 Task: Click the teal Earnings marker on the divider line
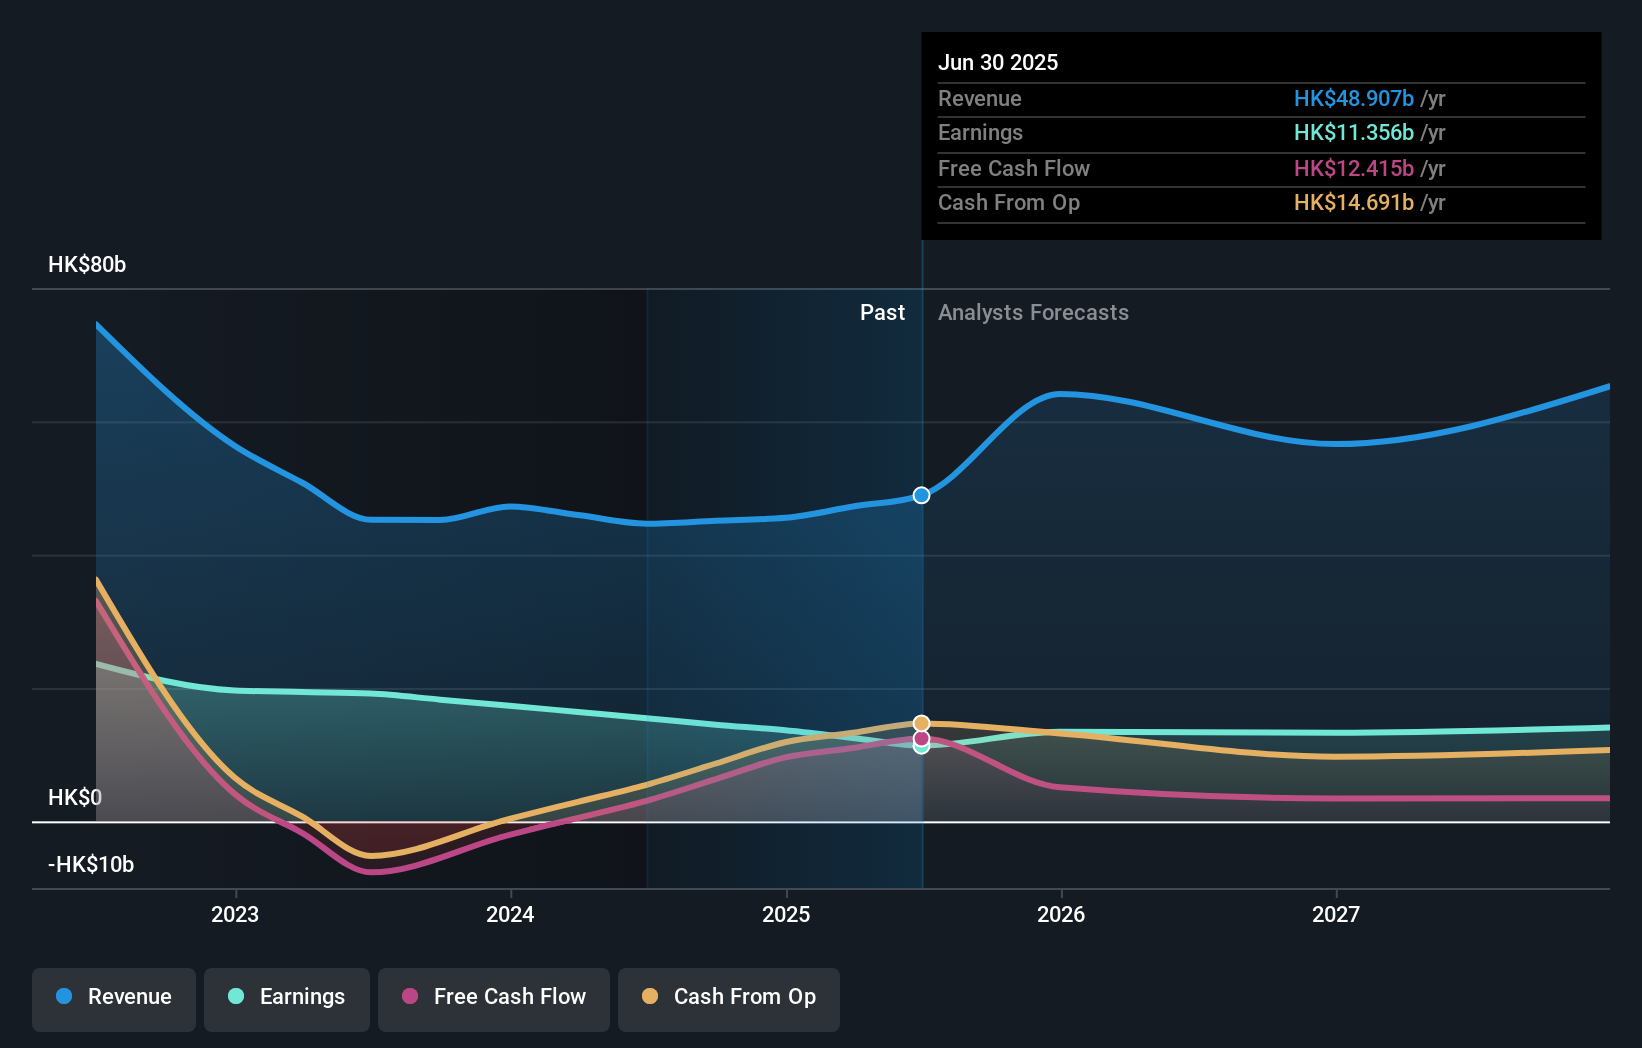(x=921, y=749)
